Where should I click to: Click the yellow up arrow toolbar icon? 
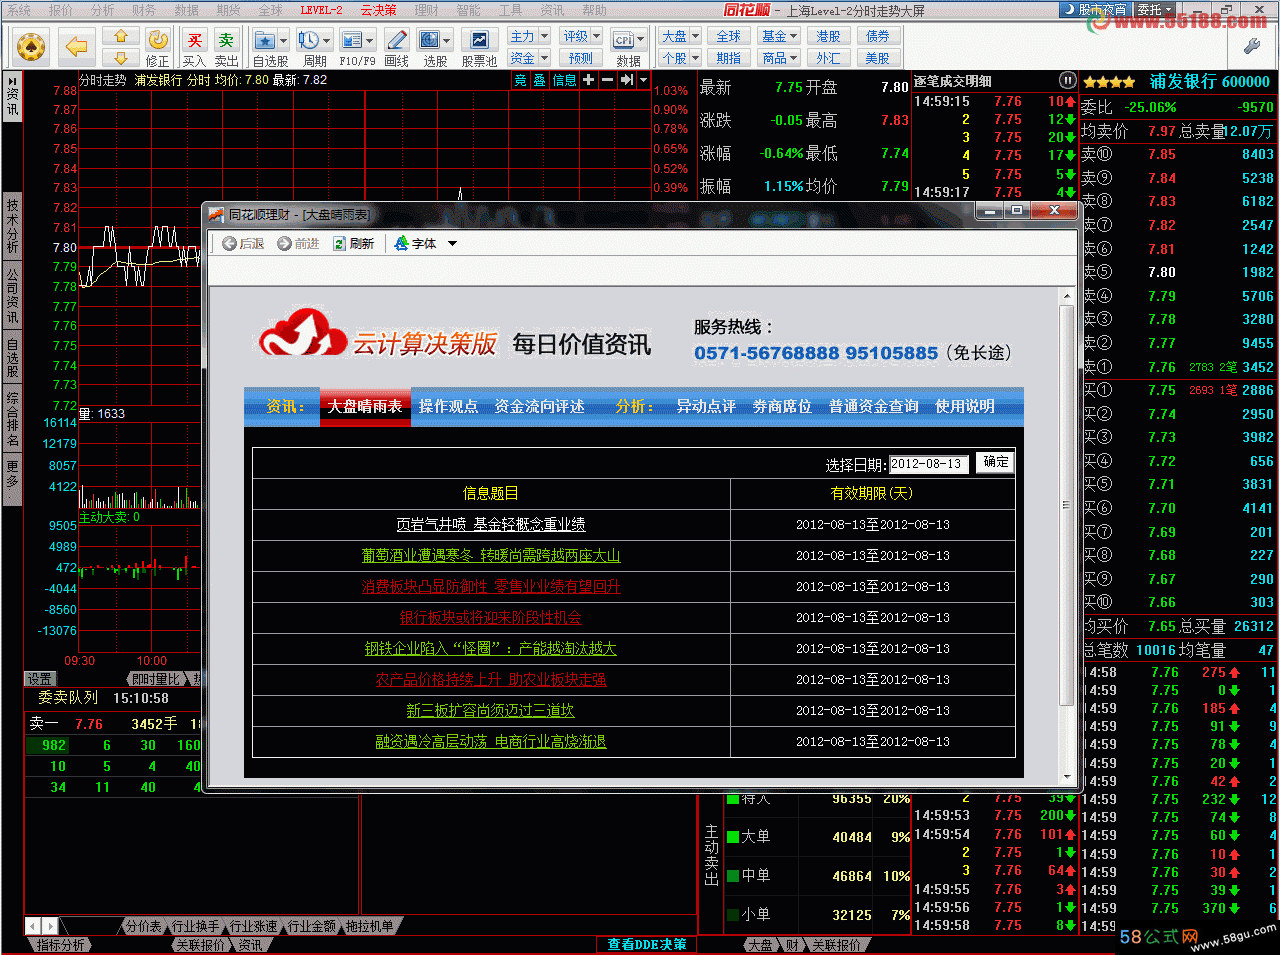pyautogui.click(x=121, y=36)
